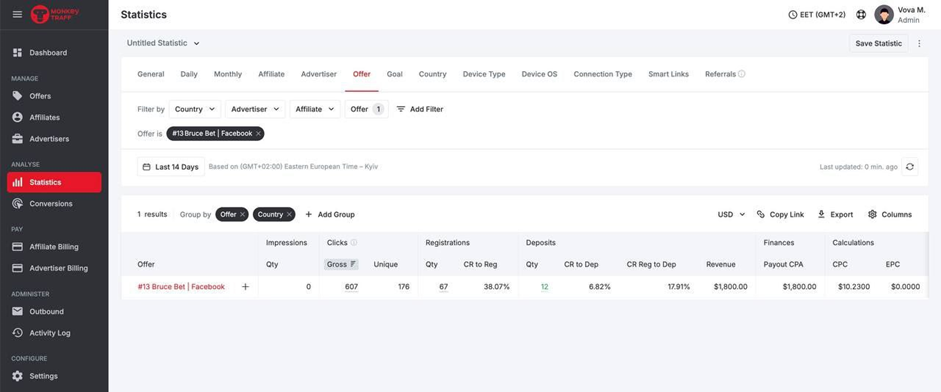
Task: Click the Referrals info icon
Action: pyautogui.click(x=742, y=74)
